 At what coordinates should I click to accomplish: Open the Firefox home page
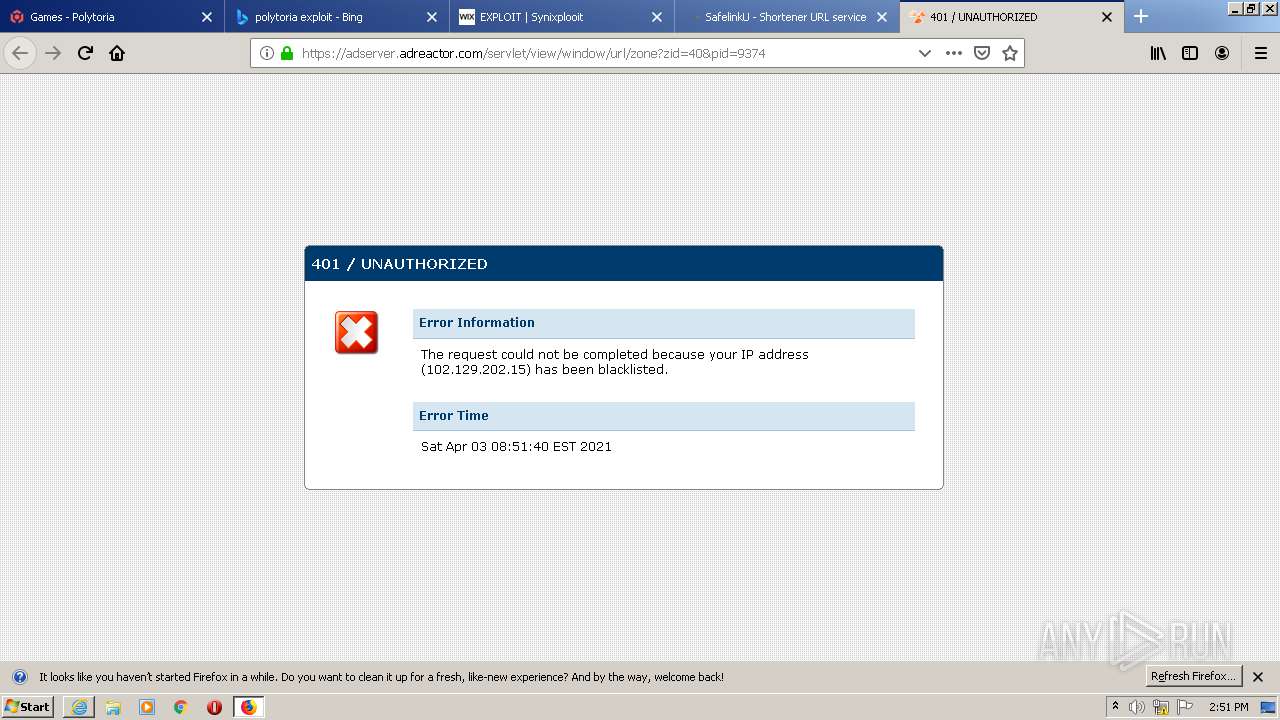click(x=117, y=53)
